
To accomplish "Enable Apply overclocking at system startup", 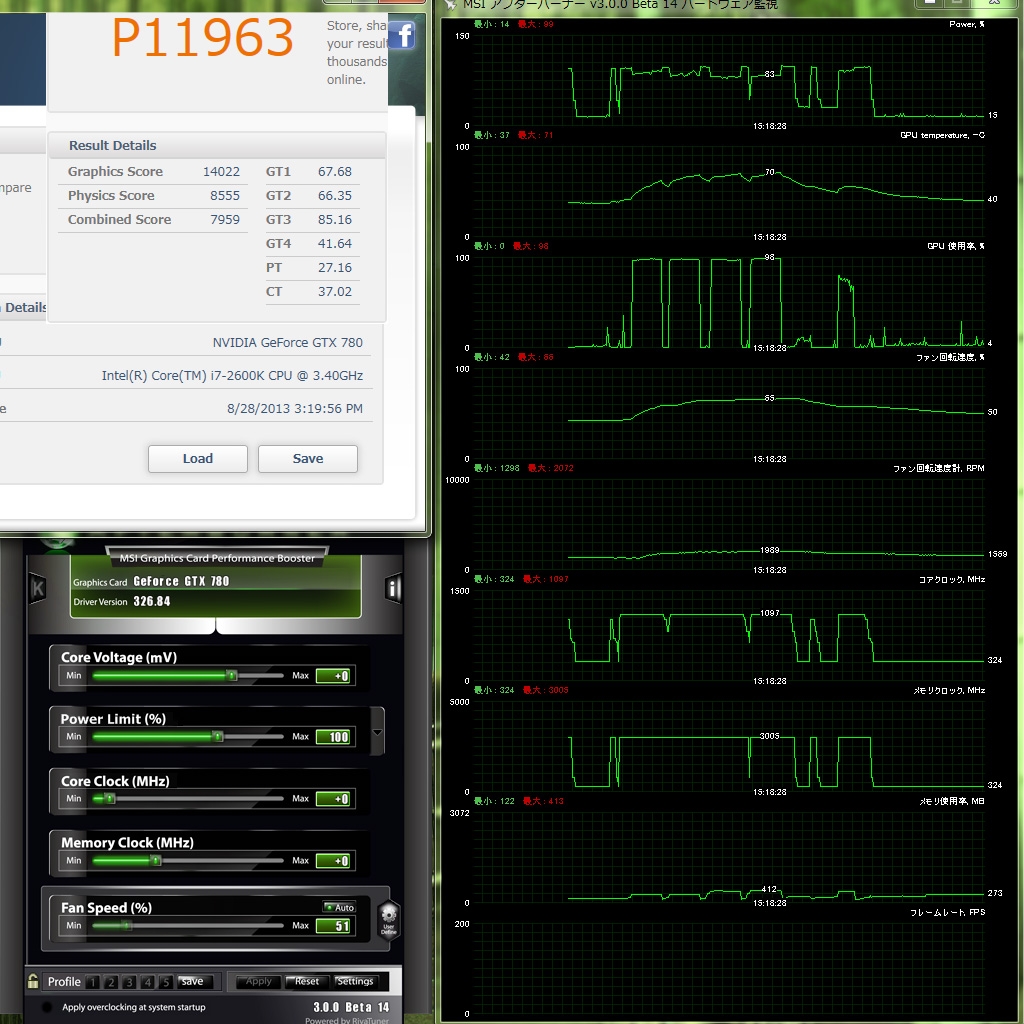I will click(47, 1007).
